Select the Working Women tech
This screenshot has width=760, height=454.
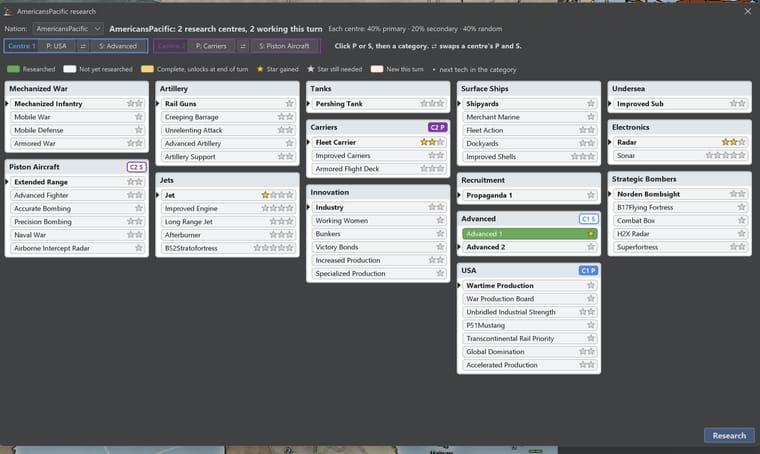(378, 221)
